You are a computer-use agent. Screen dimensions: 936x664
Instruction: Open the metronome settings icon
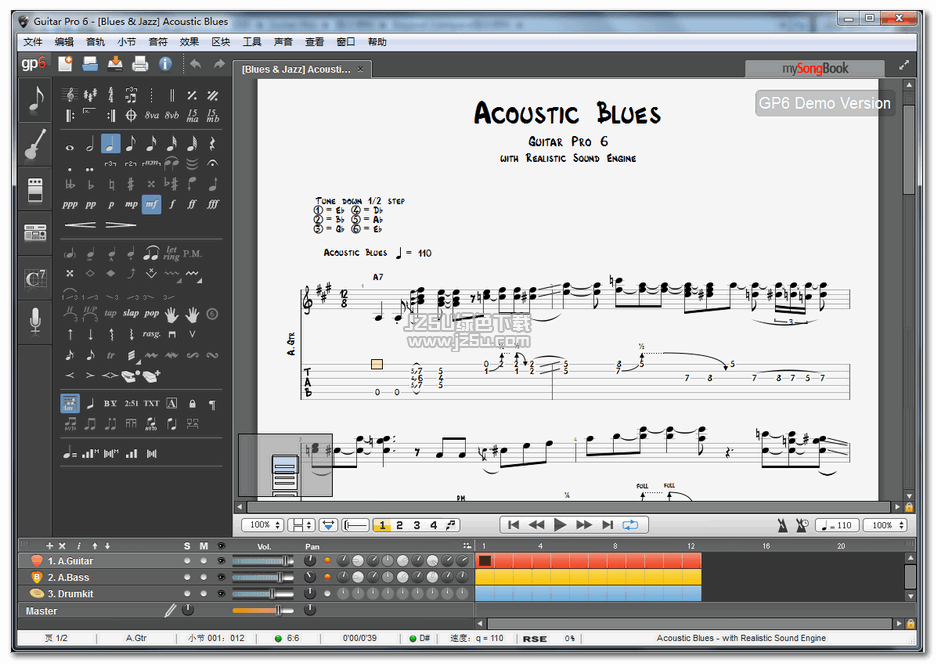click(x=782, y=525)
